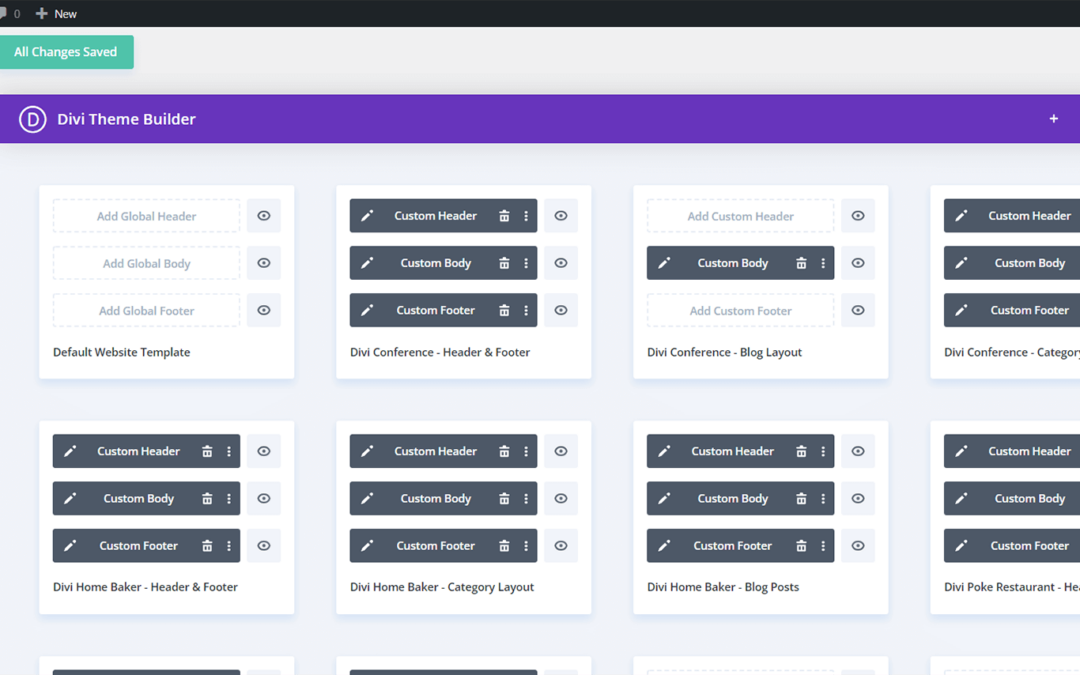Click the comments bubble icon in admin bar

5,14
